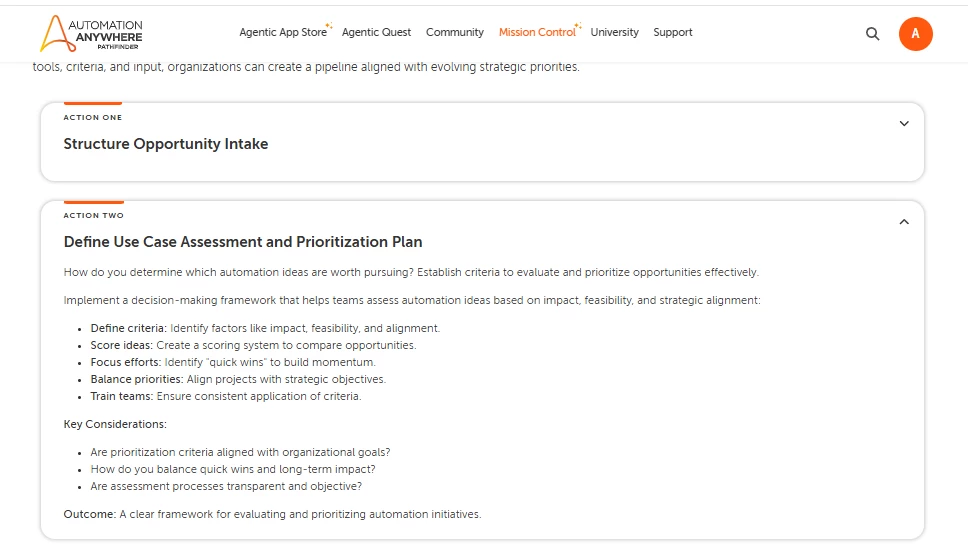The width and height of the screenshot is (968, 548).
Task: Click the sparkle icon beside Agentic App Store
Action: 329,25
